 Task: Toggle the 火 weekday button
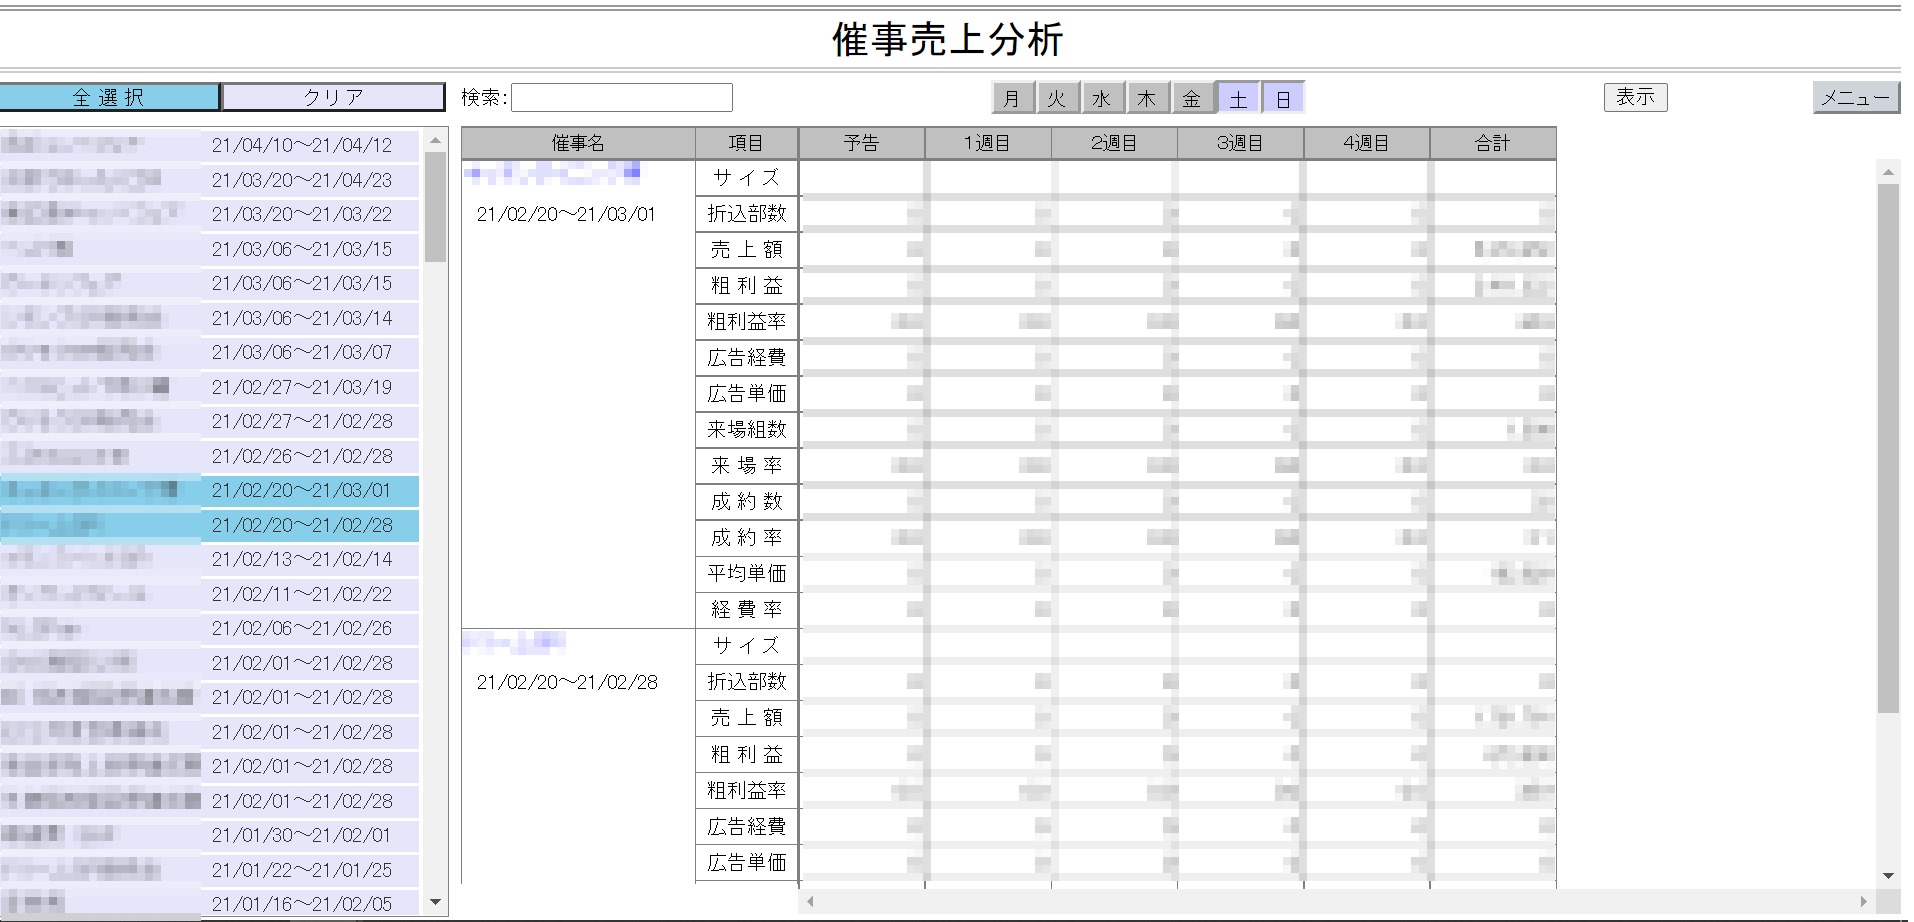pos(1057,98)
